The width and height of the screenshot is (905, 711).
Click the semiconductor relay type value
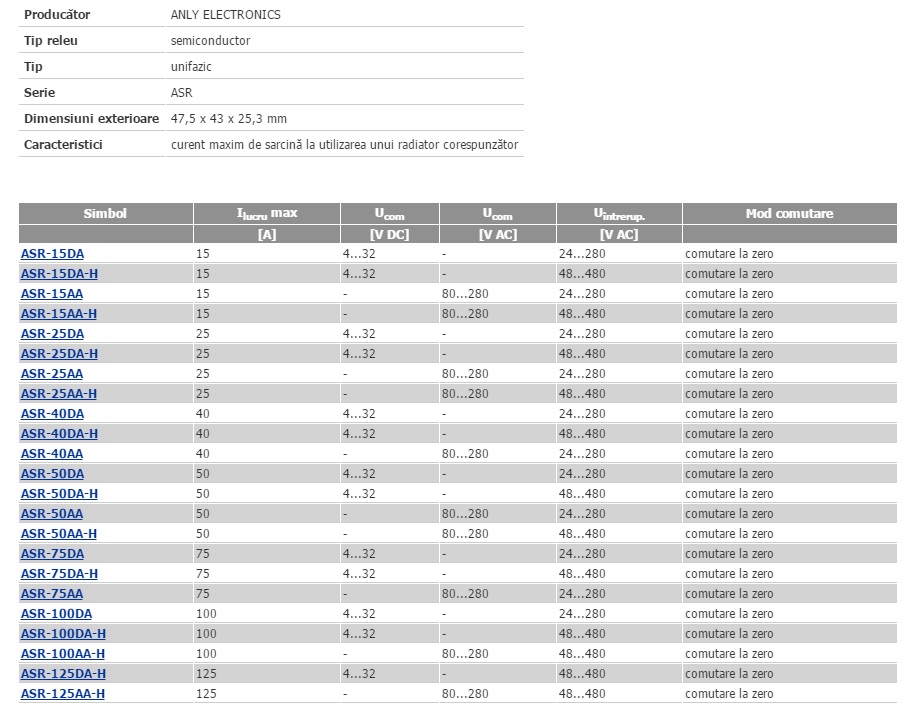point(211,41)
